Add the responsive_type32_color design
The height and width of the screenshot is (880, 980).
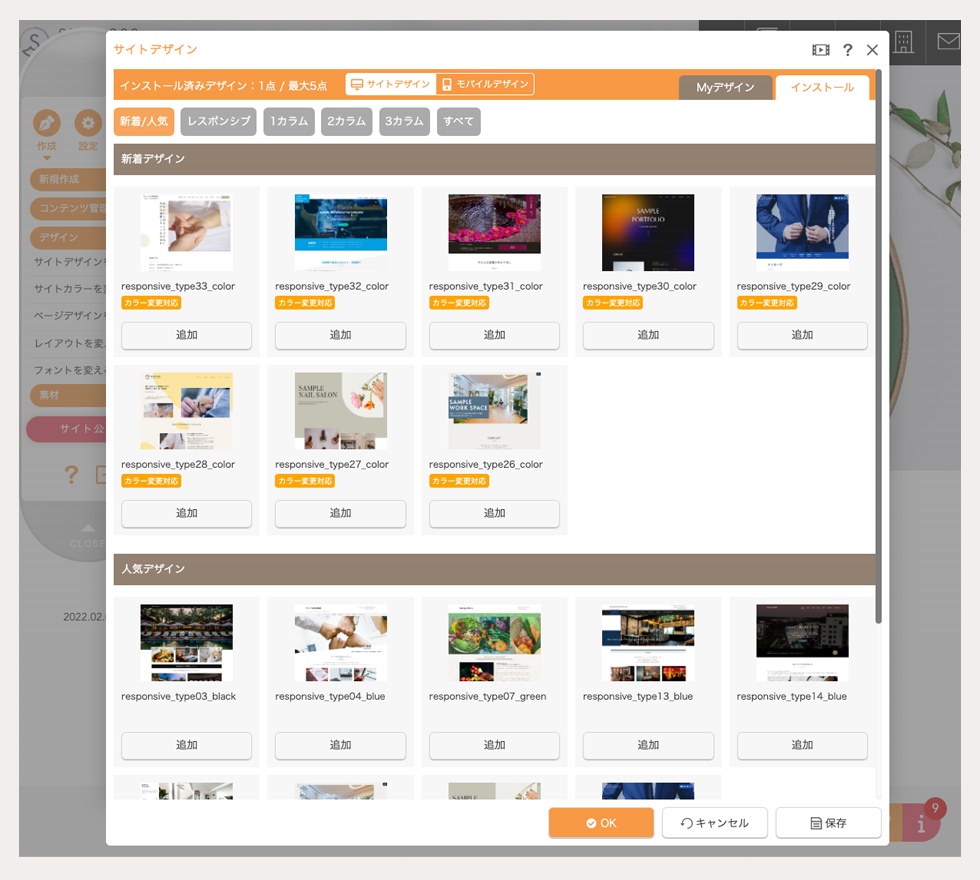(x=340, y=335)
